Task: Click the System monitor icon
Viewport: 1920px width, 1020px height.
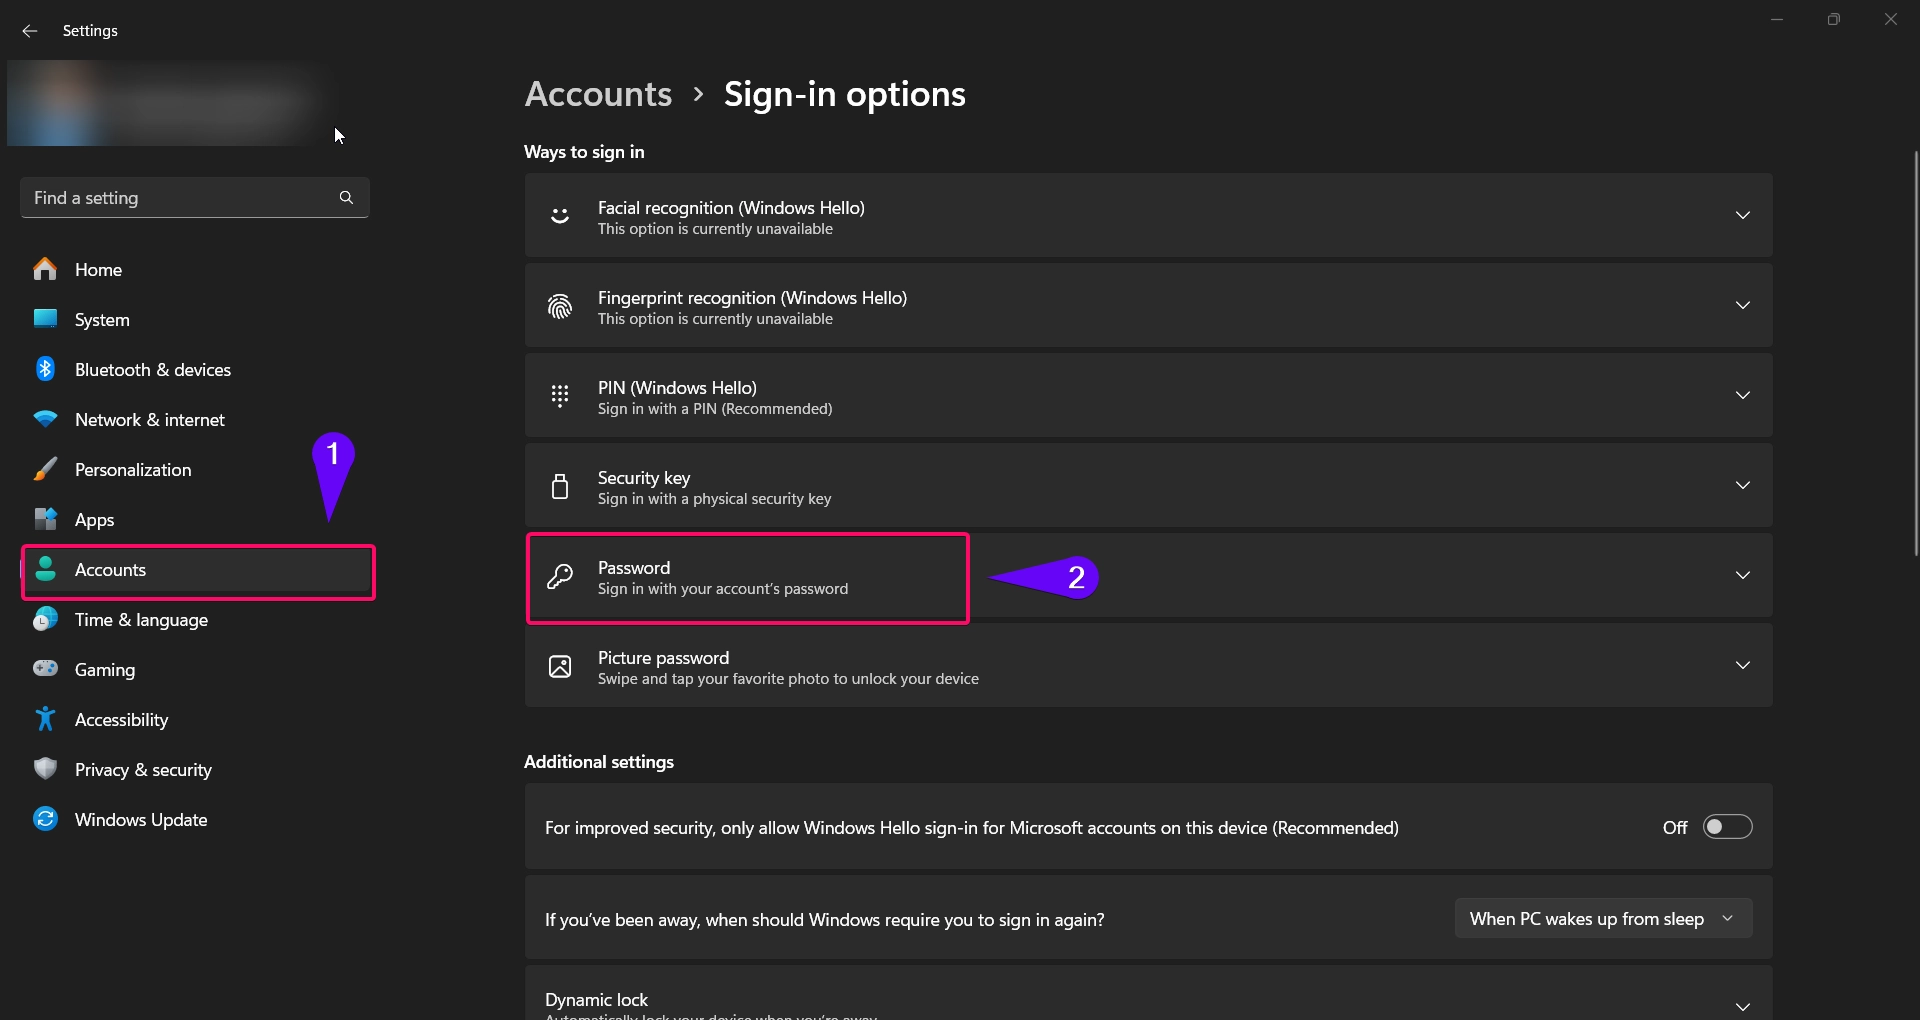Action: pos(45,319)
